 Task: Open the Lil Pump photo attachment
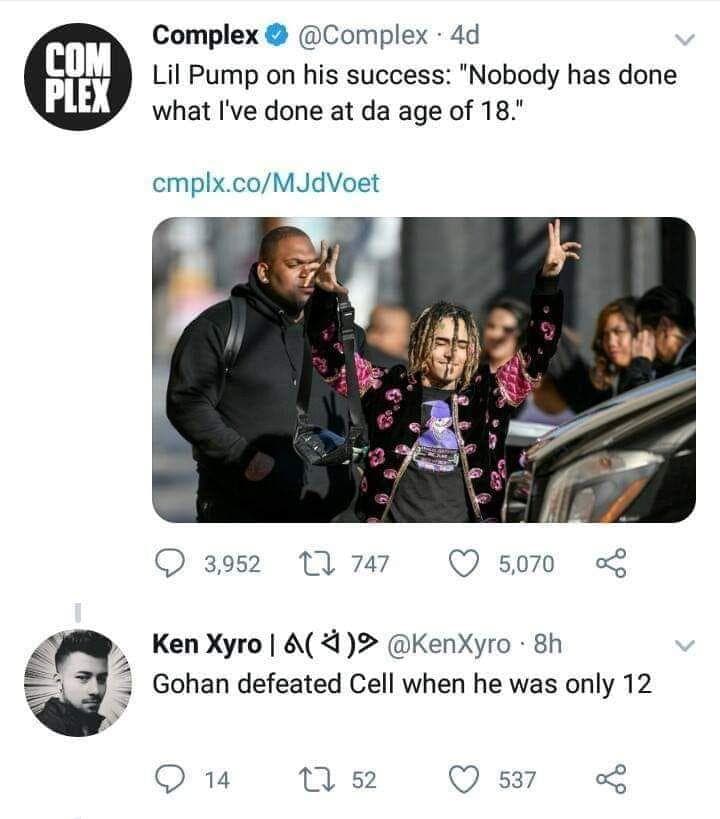click(423, 369)
